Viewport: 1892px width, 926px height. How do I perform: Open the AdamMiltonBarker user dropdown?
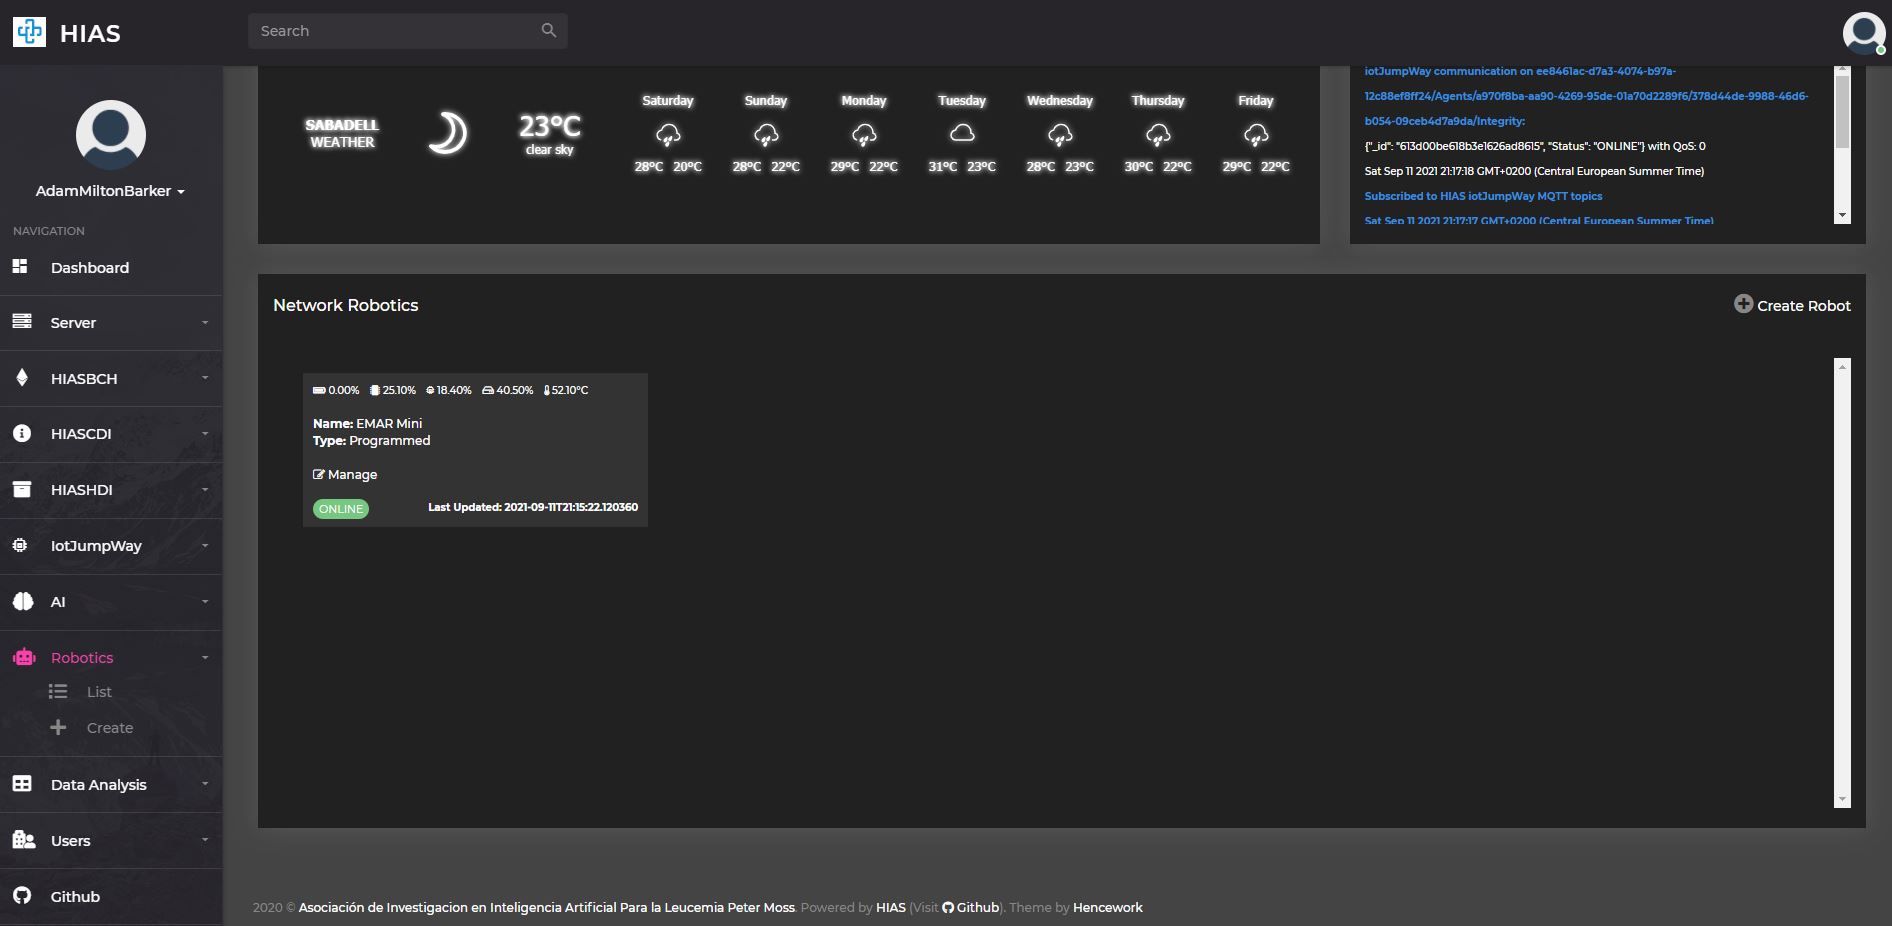(x=110, y=191)
